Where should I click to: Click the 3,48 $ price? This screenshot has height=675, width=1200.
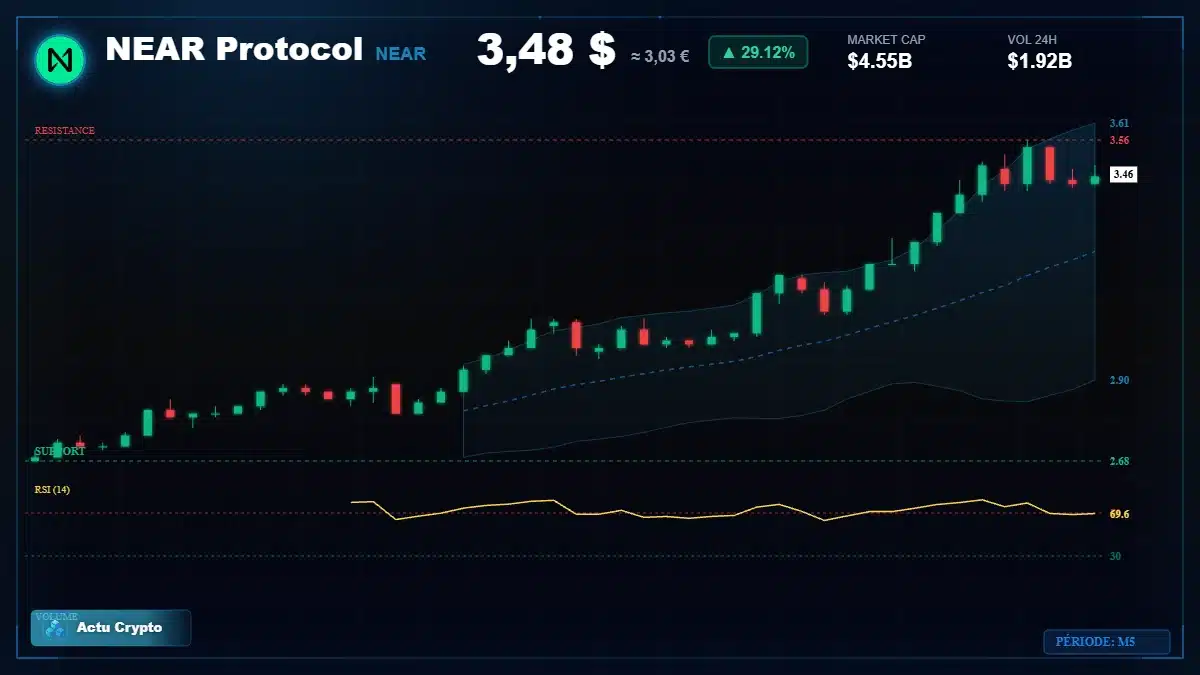(x=545, y=51)
